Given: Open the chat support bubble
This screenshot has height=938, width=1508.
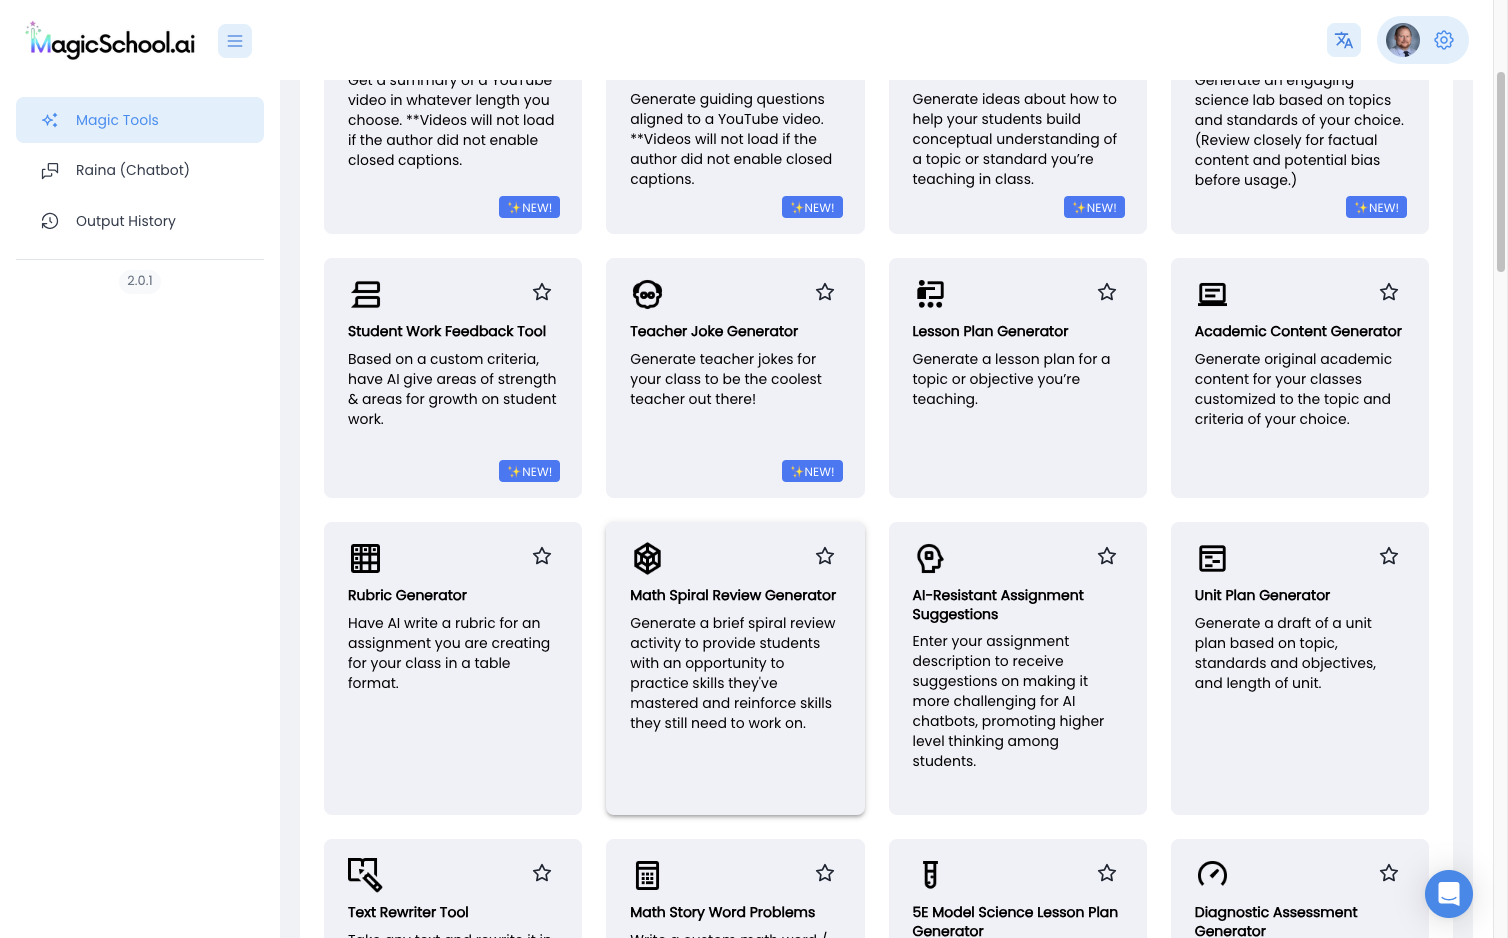Looking at the screenshot, I should 1449,894.
